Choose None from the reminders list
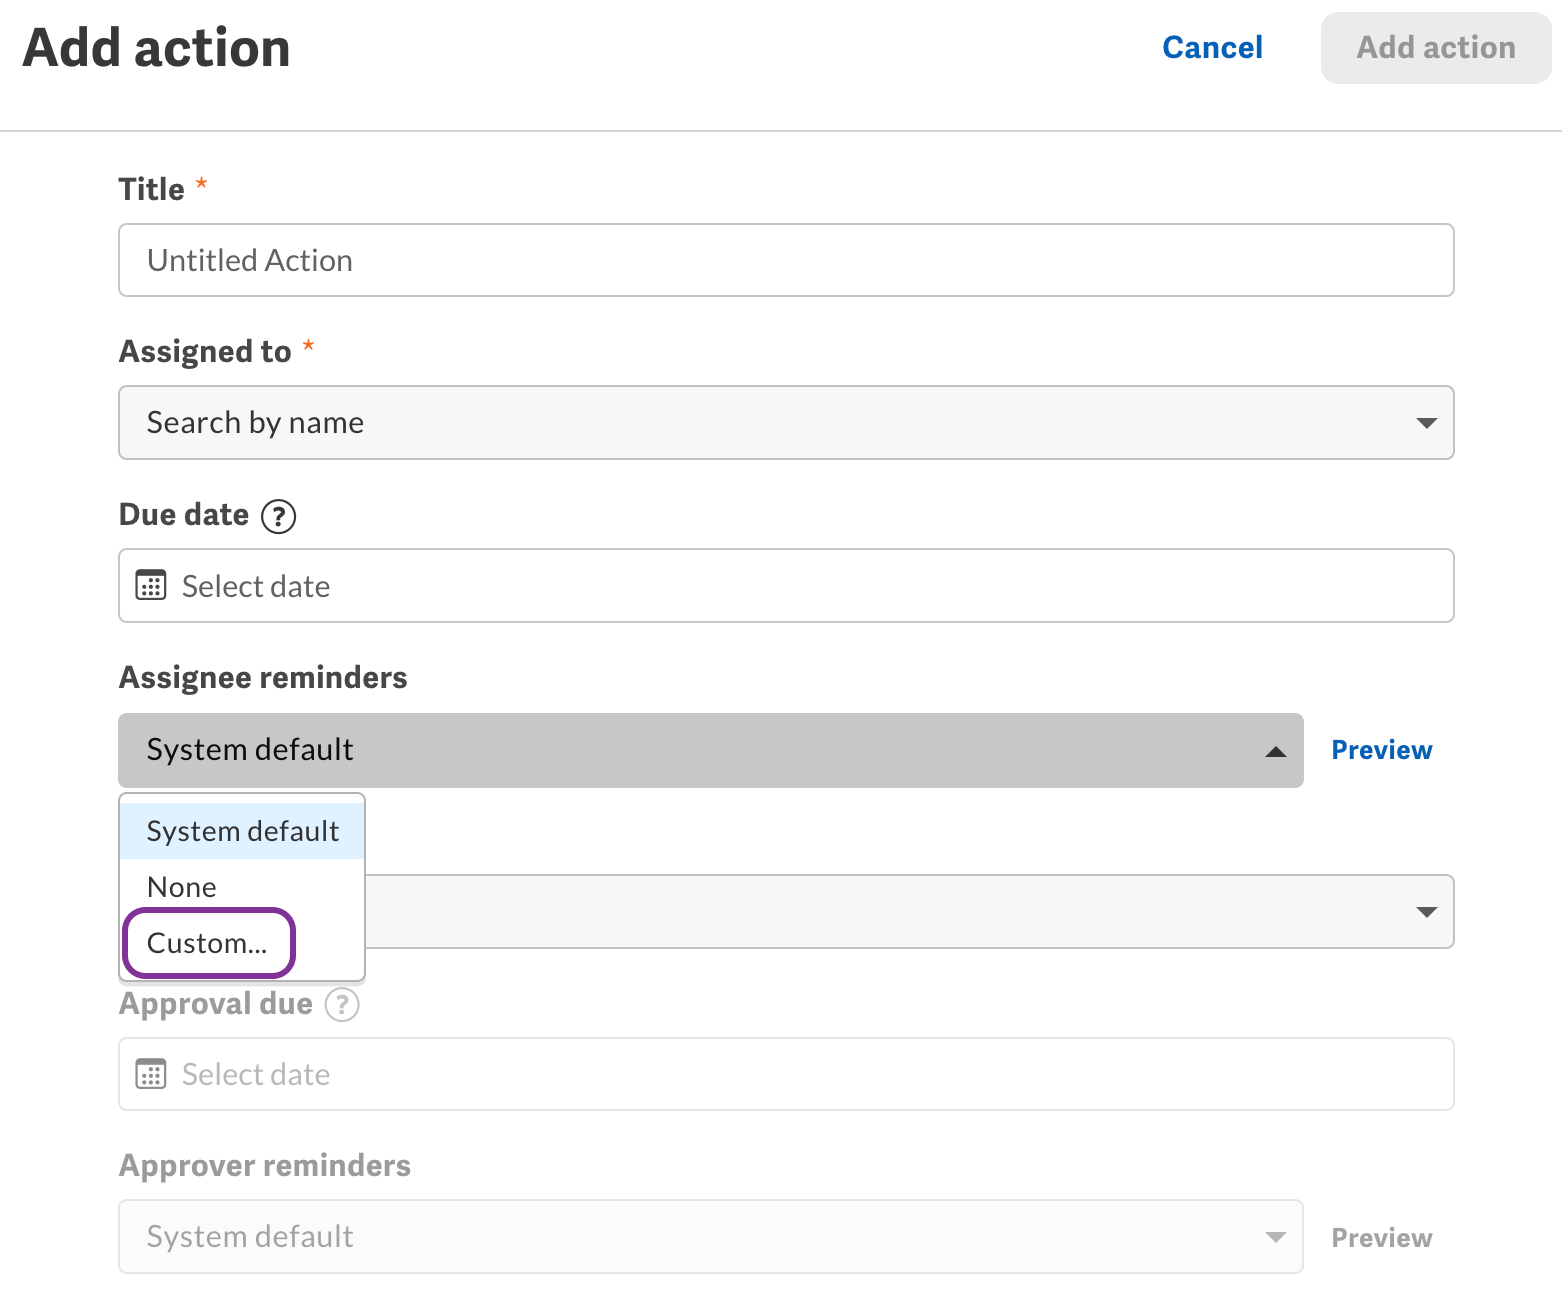The height and width of the screenshot is (1302, 1562). coord(182,887)
